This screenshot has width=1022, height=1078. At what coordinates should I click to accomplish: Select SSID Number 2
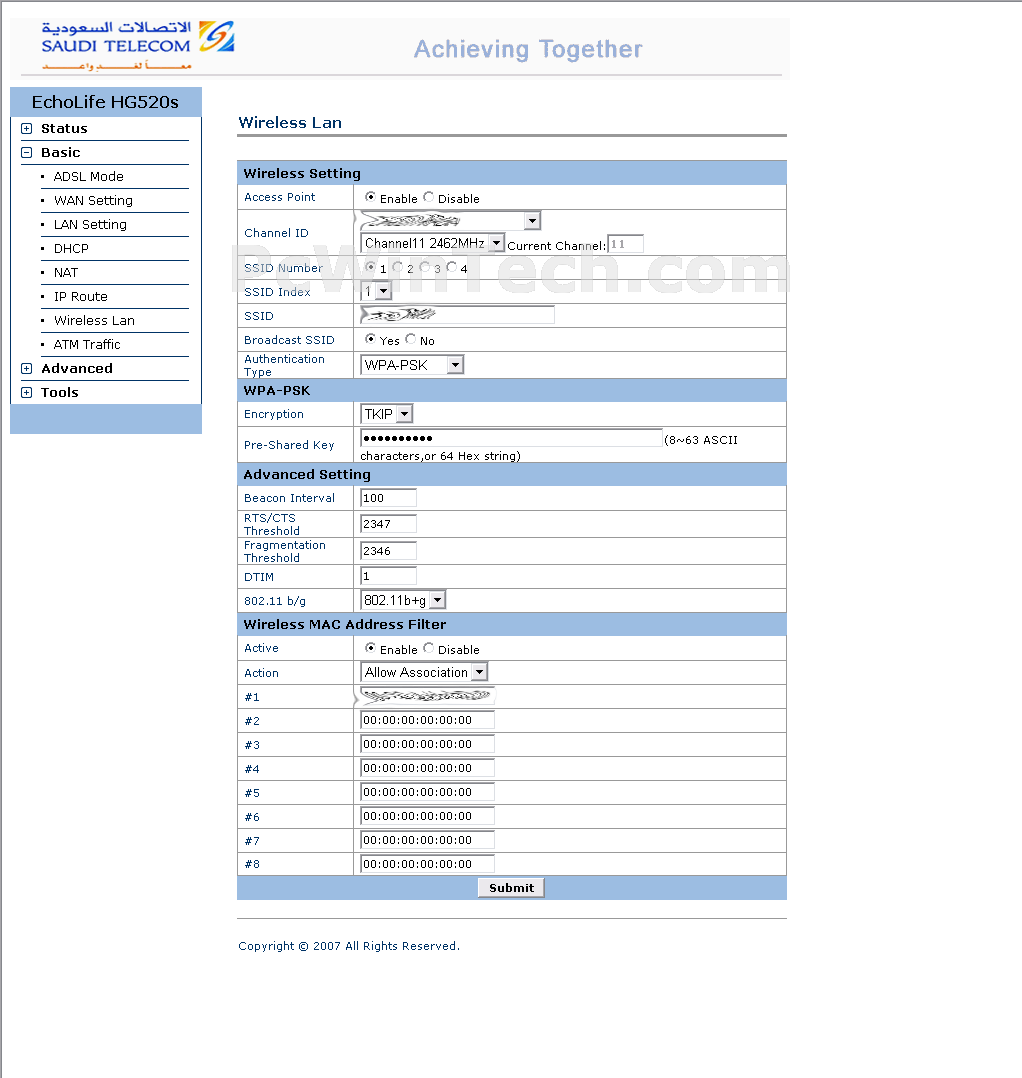tap(398, 267)
